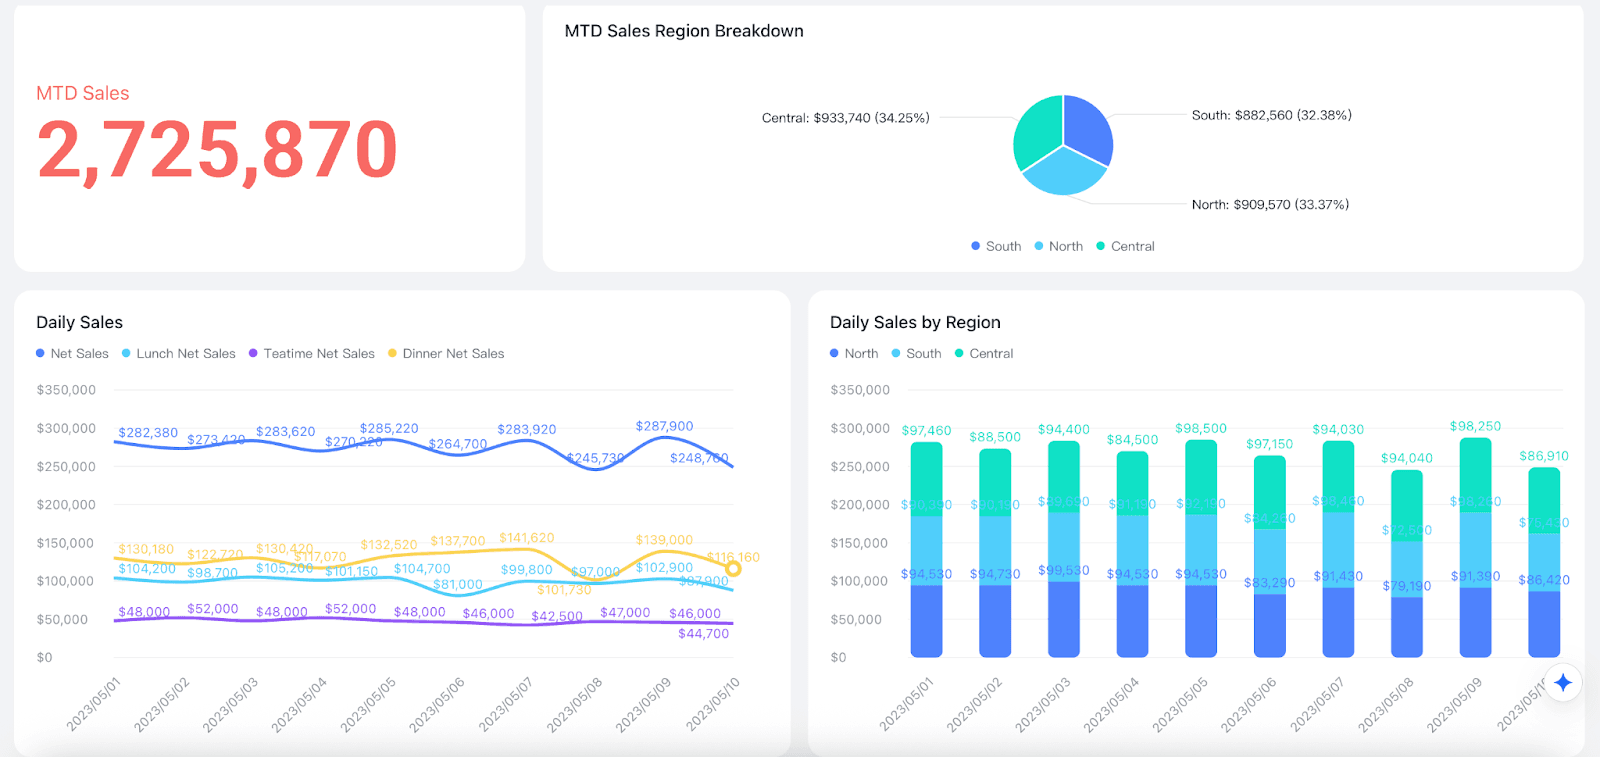Click the $42,500 teatime sales label

pyautogui.click(x=557, y=617)
